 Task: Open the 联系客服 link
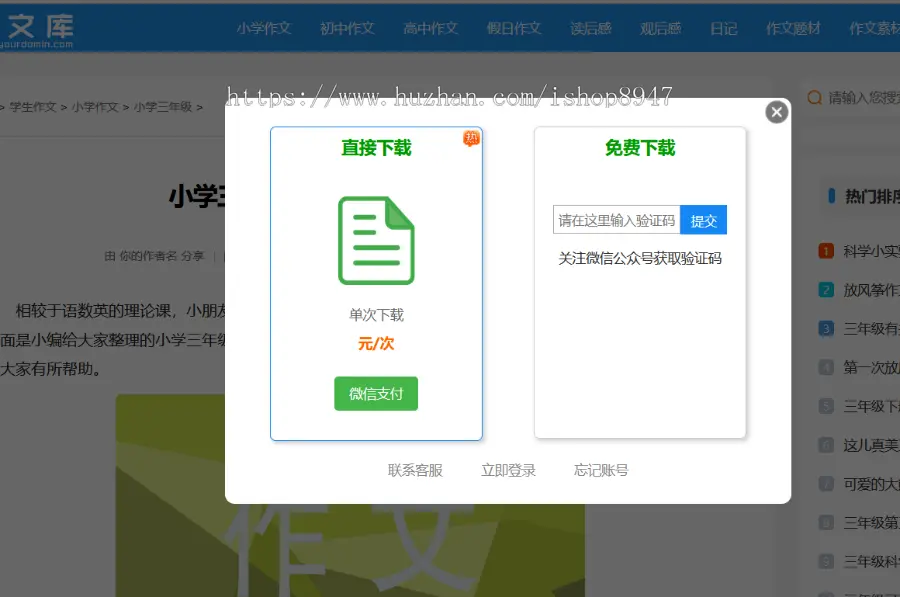coord(415,470)
